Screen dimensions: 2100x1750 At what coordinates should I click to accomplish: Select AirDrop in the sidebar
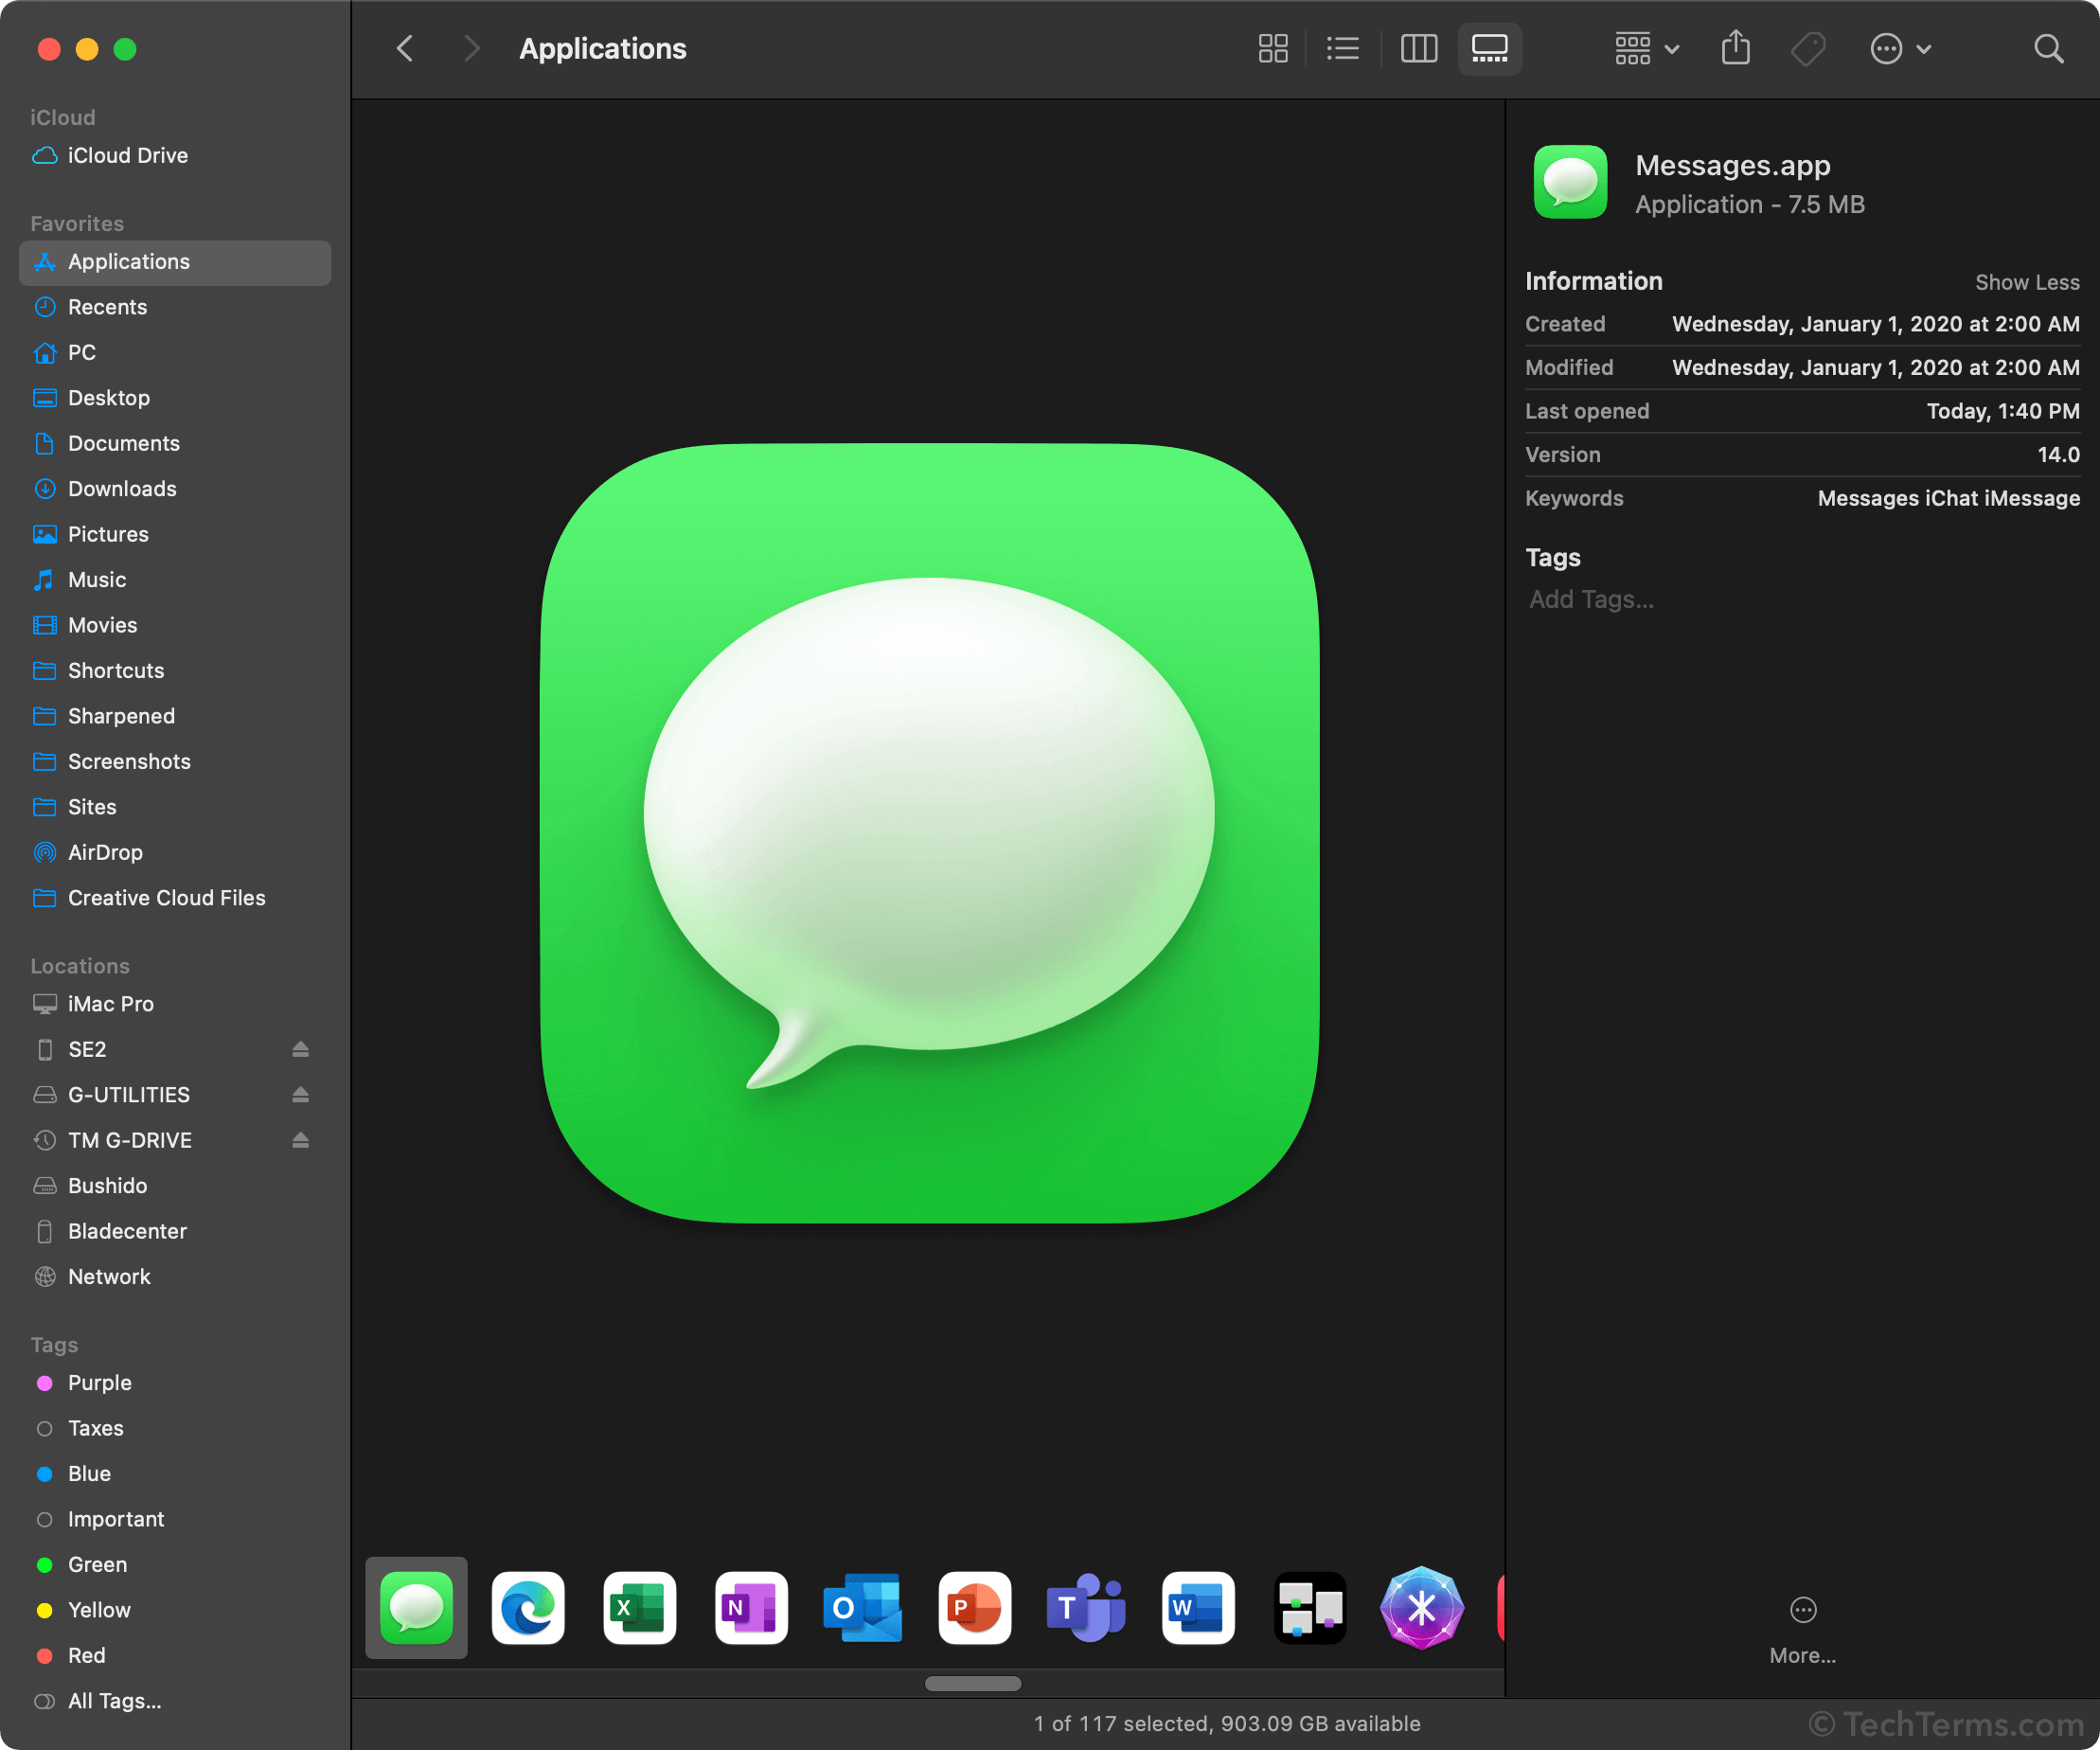click(x=105, y=852)
